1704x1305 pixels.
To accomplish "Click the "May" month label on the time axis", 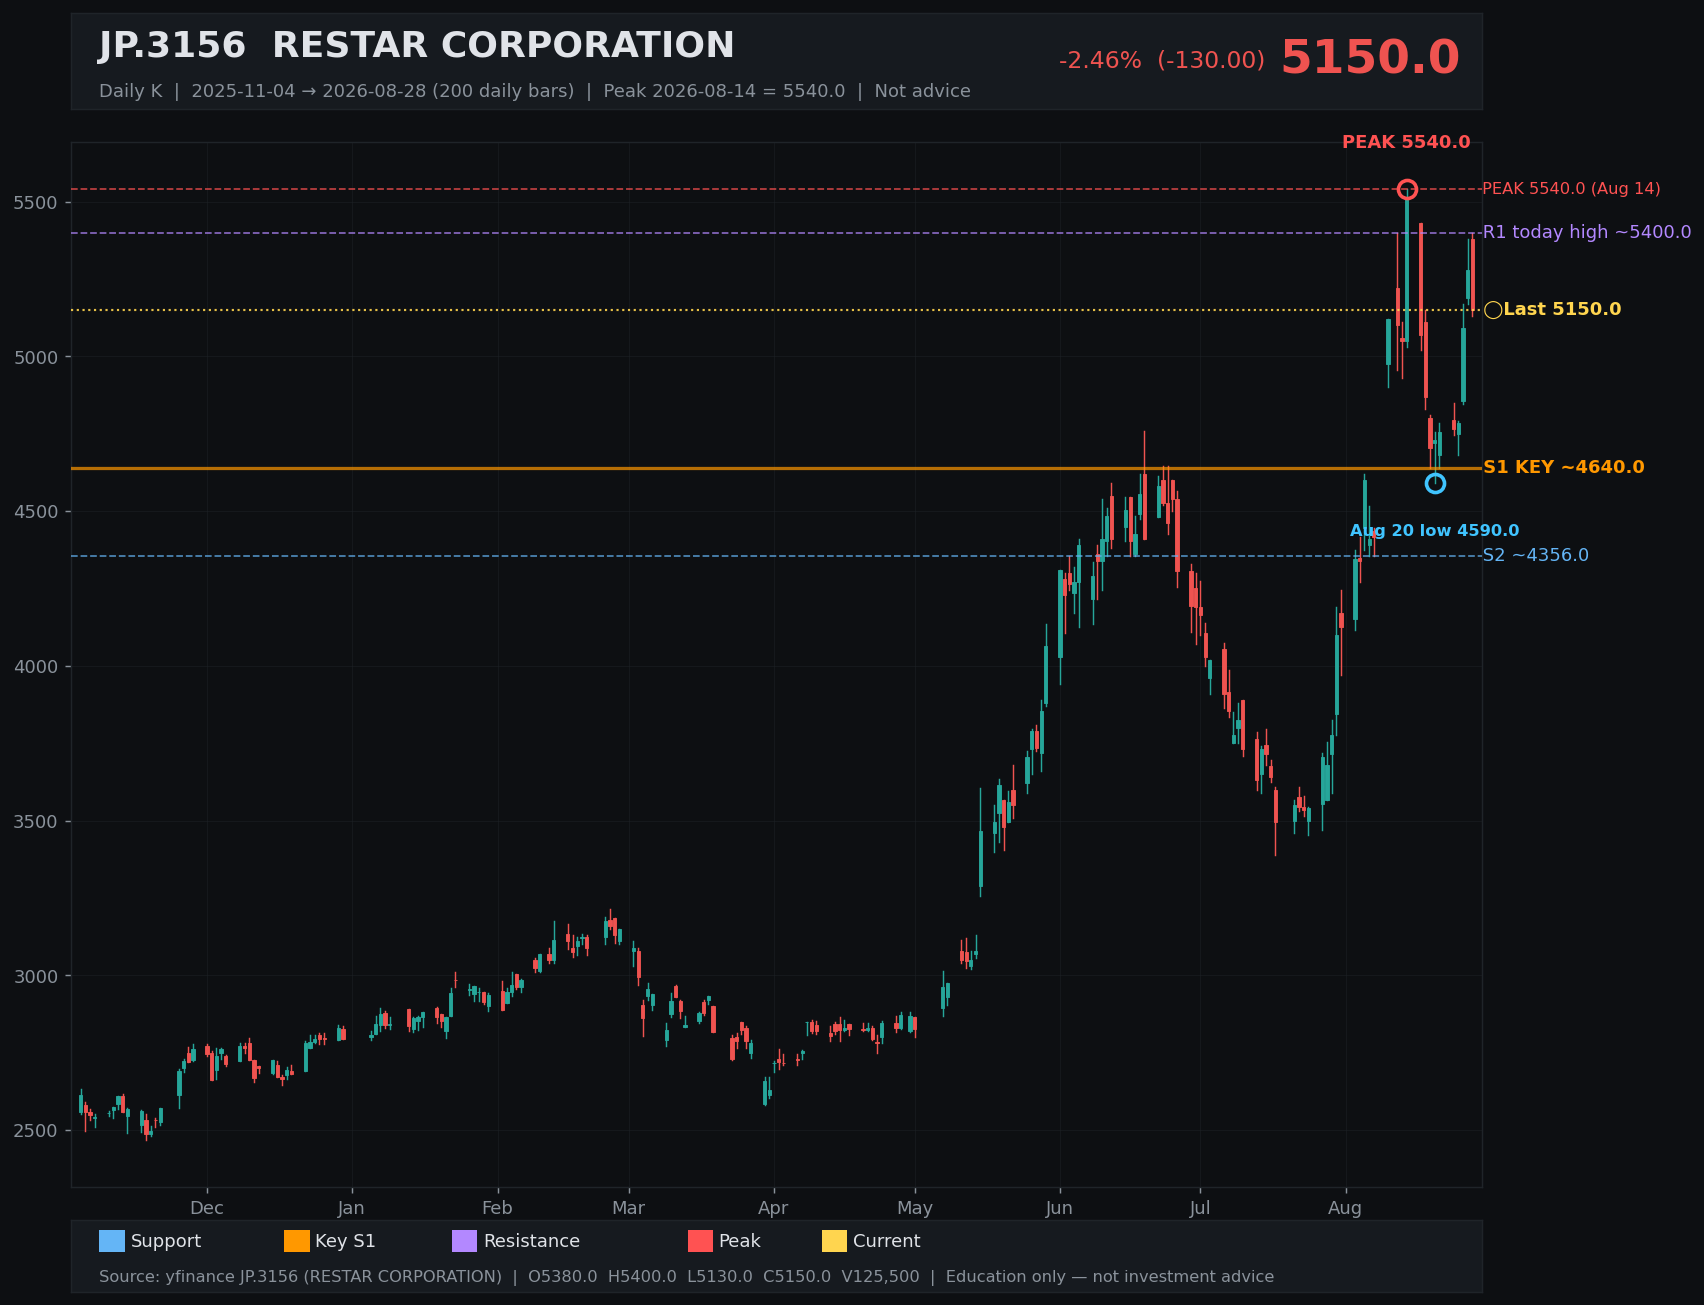I will 915,1208.
